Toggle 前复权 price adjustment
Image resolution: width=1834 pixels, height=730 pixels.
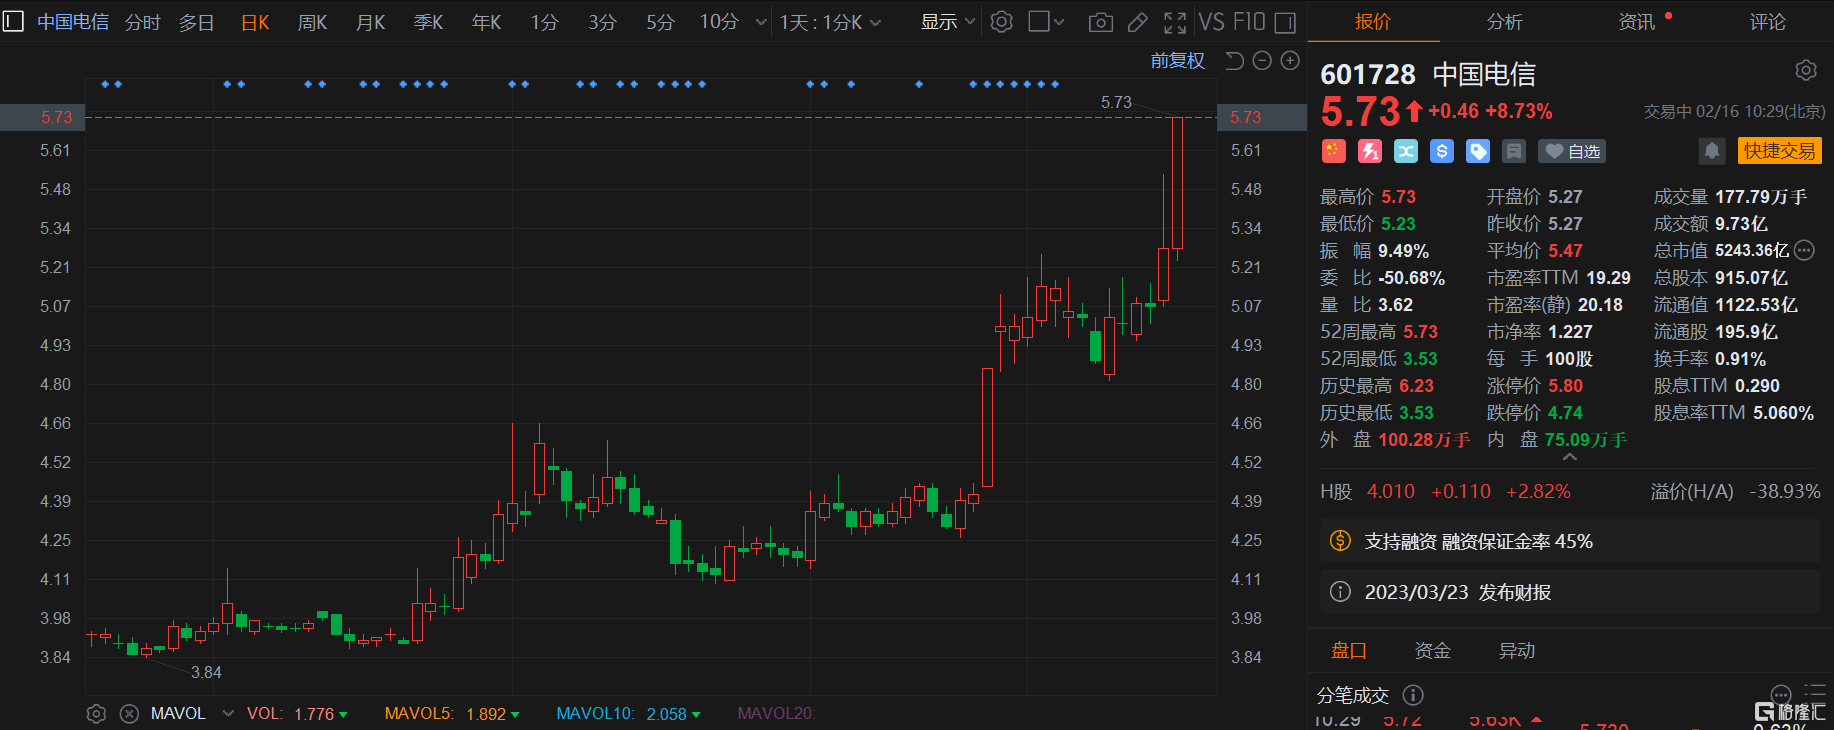(1177, 61)
